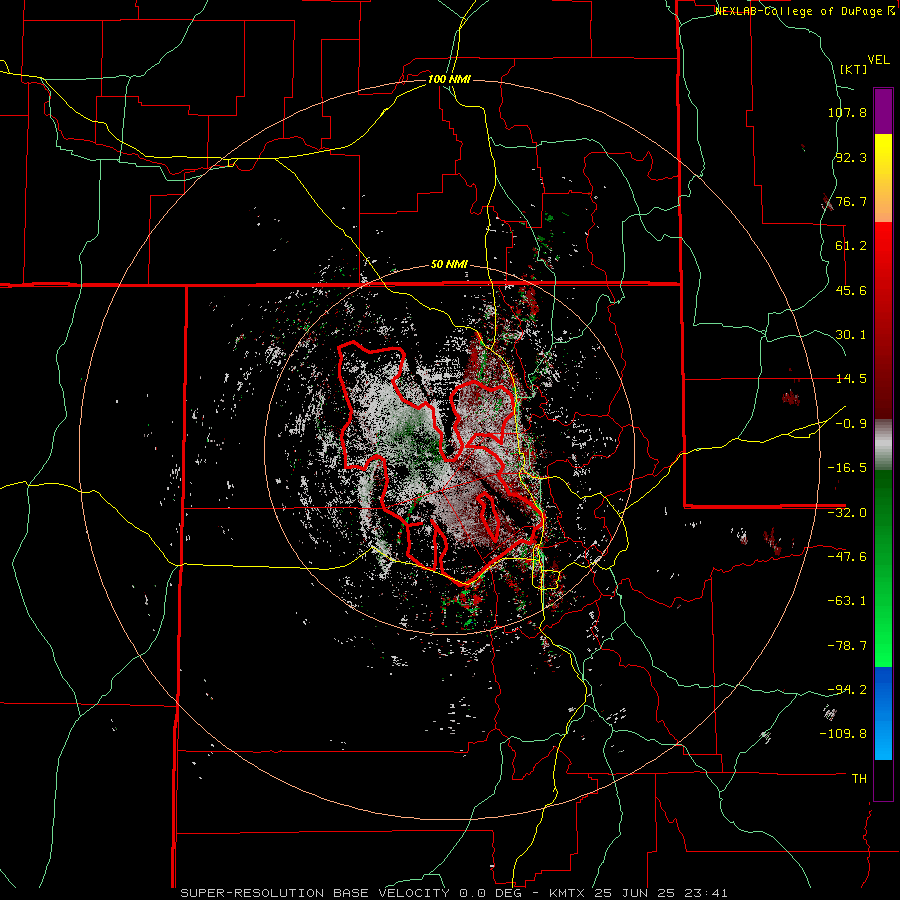
Task: Click the -32.0 velocity scale value
Action: (847, 513)
